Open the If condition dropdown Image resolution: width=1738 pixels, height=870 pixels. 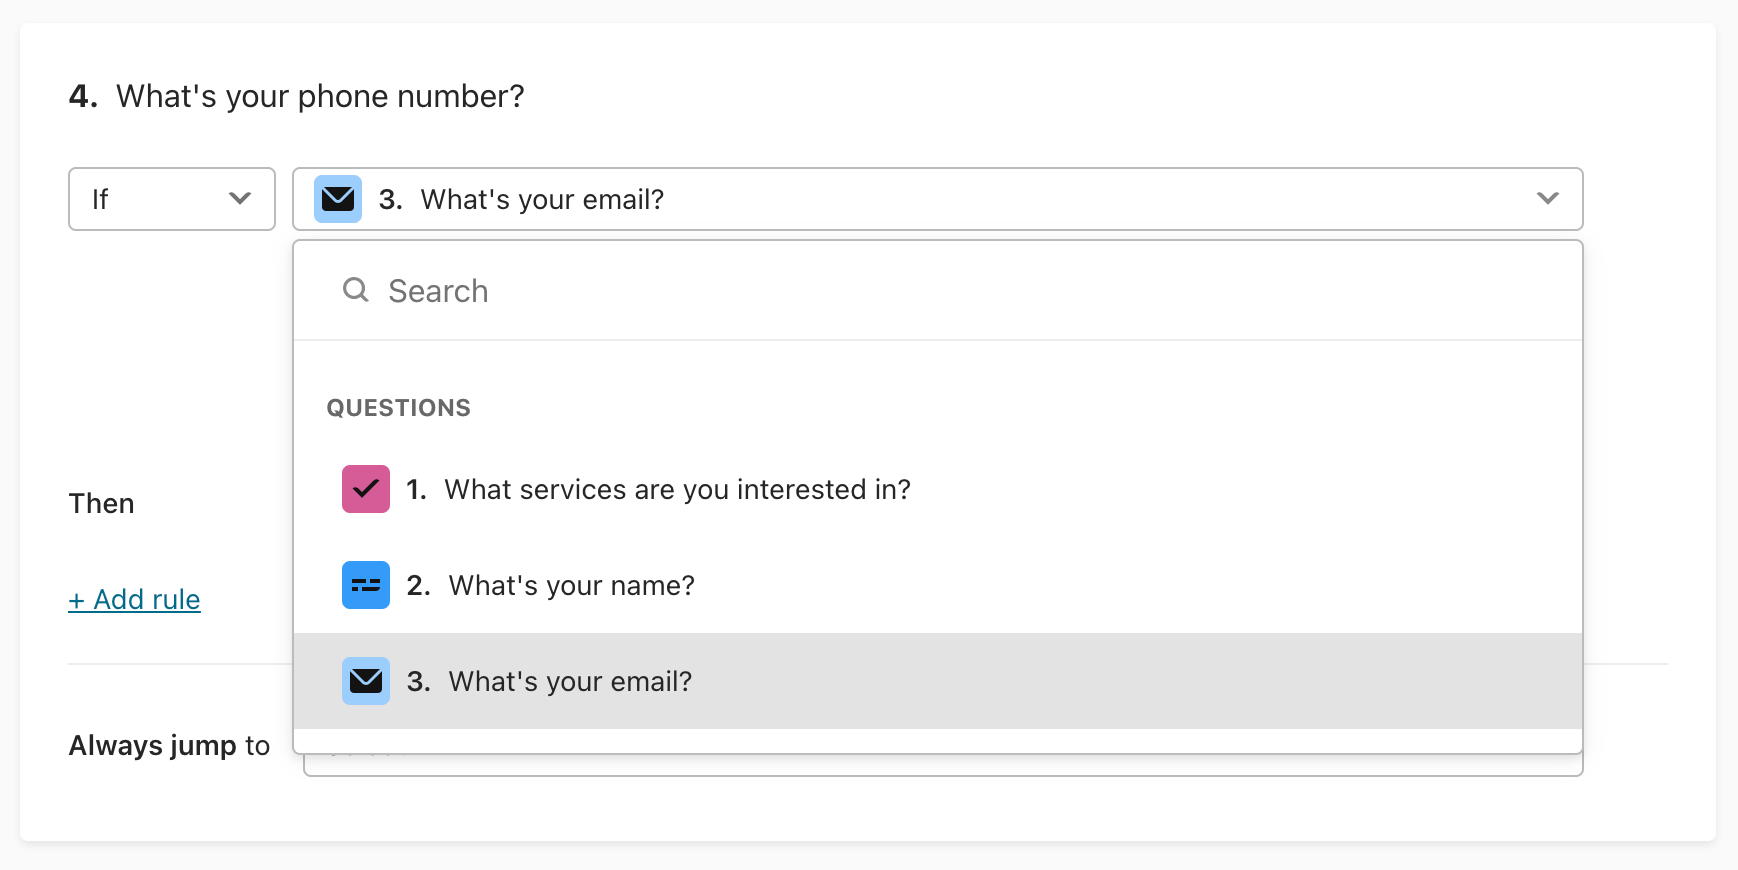tap(172, 199)
